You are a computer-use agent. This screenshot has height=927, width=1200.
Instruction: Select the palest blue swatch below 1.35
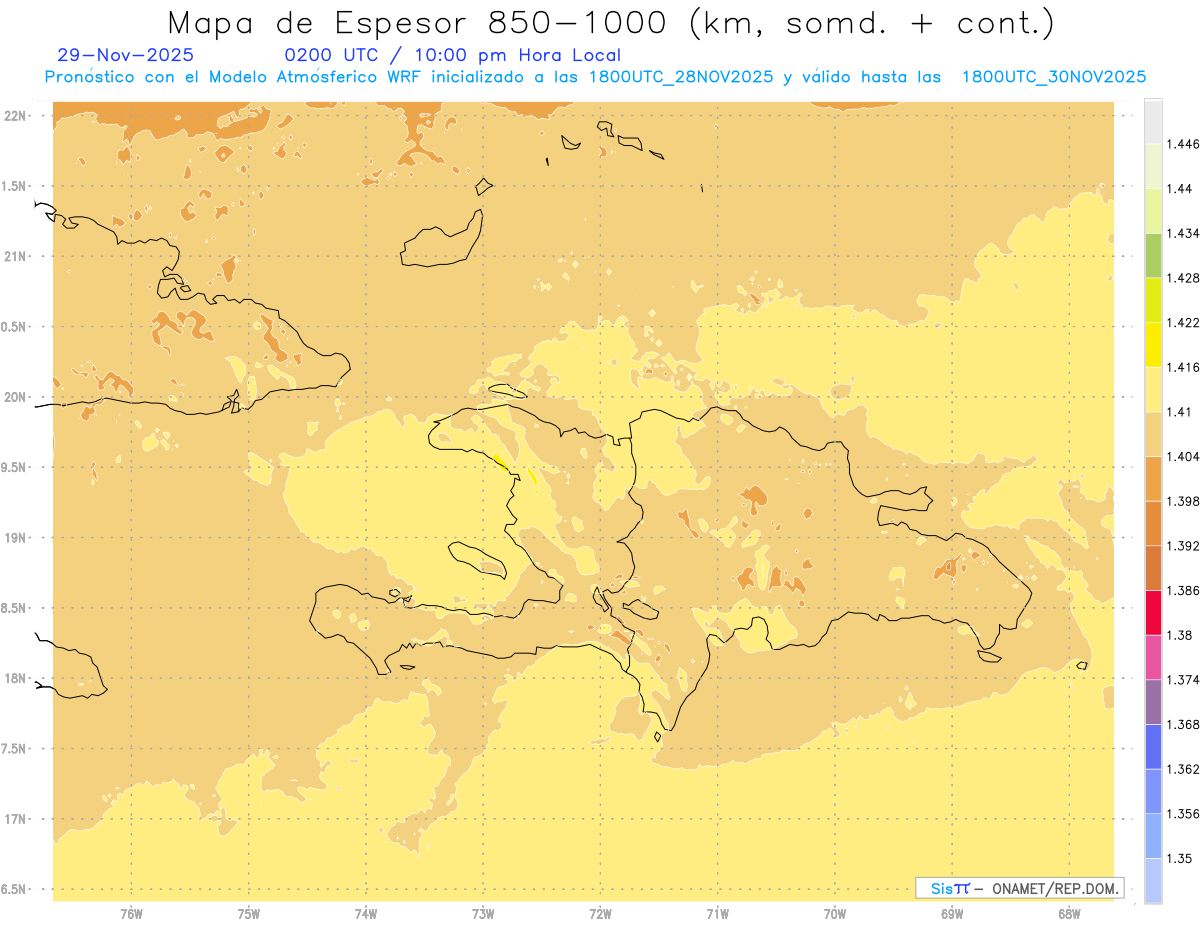click(1153, 881)
